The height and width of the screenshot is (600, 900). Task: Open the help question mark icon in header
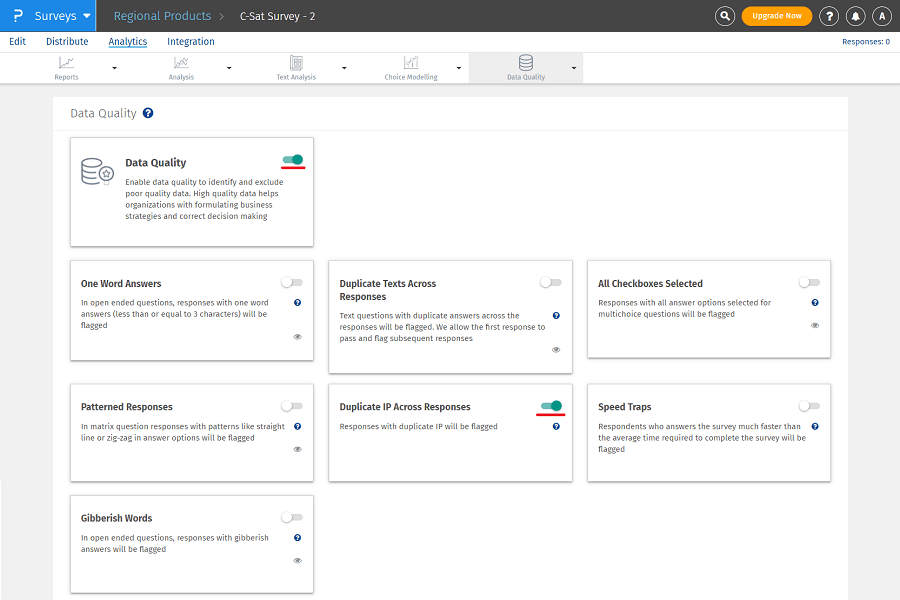coord(828,16)
